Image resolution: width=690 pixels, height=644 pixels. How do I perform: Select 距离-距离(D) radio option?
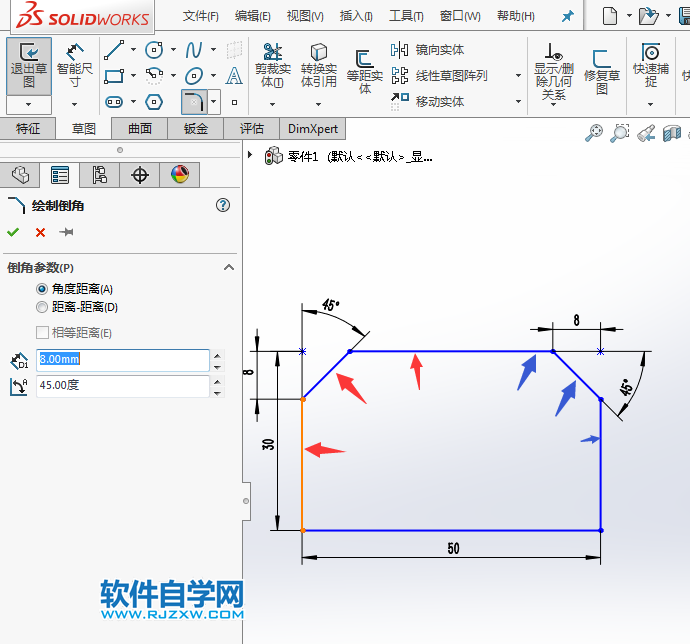pos(77,307)
